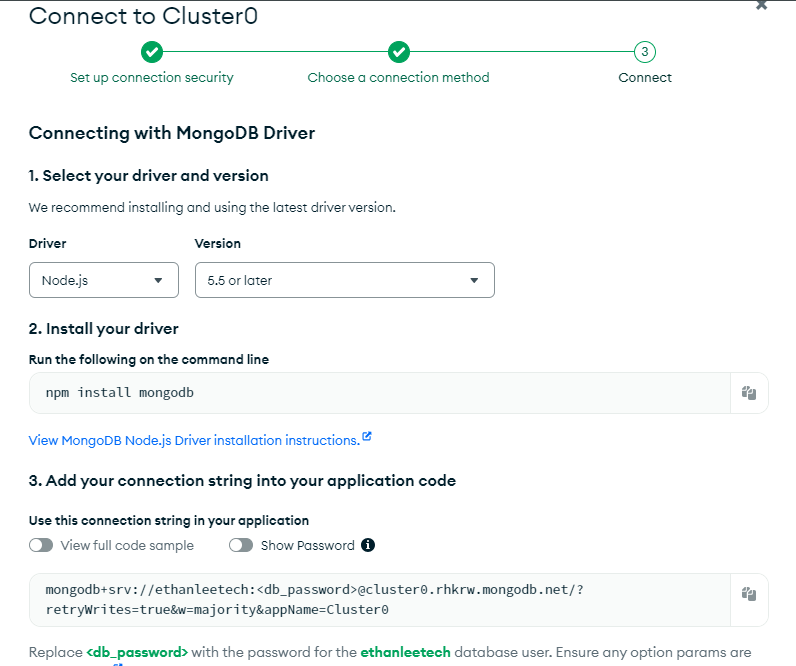The width and height of the screenshot is (796, 666).
Task: Close the Connect to Cluster0 dialog
Action: [762, 5]
